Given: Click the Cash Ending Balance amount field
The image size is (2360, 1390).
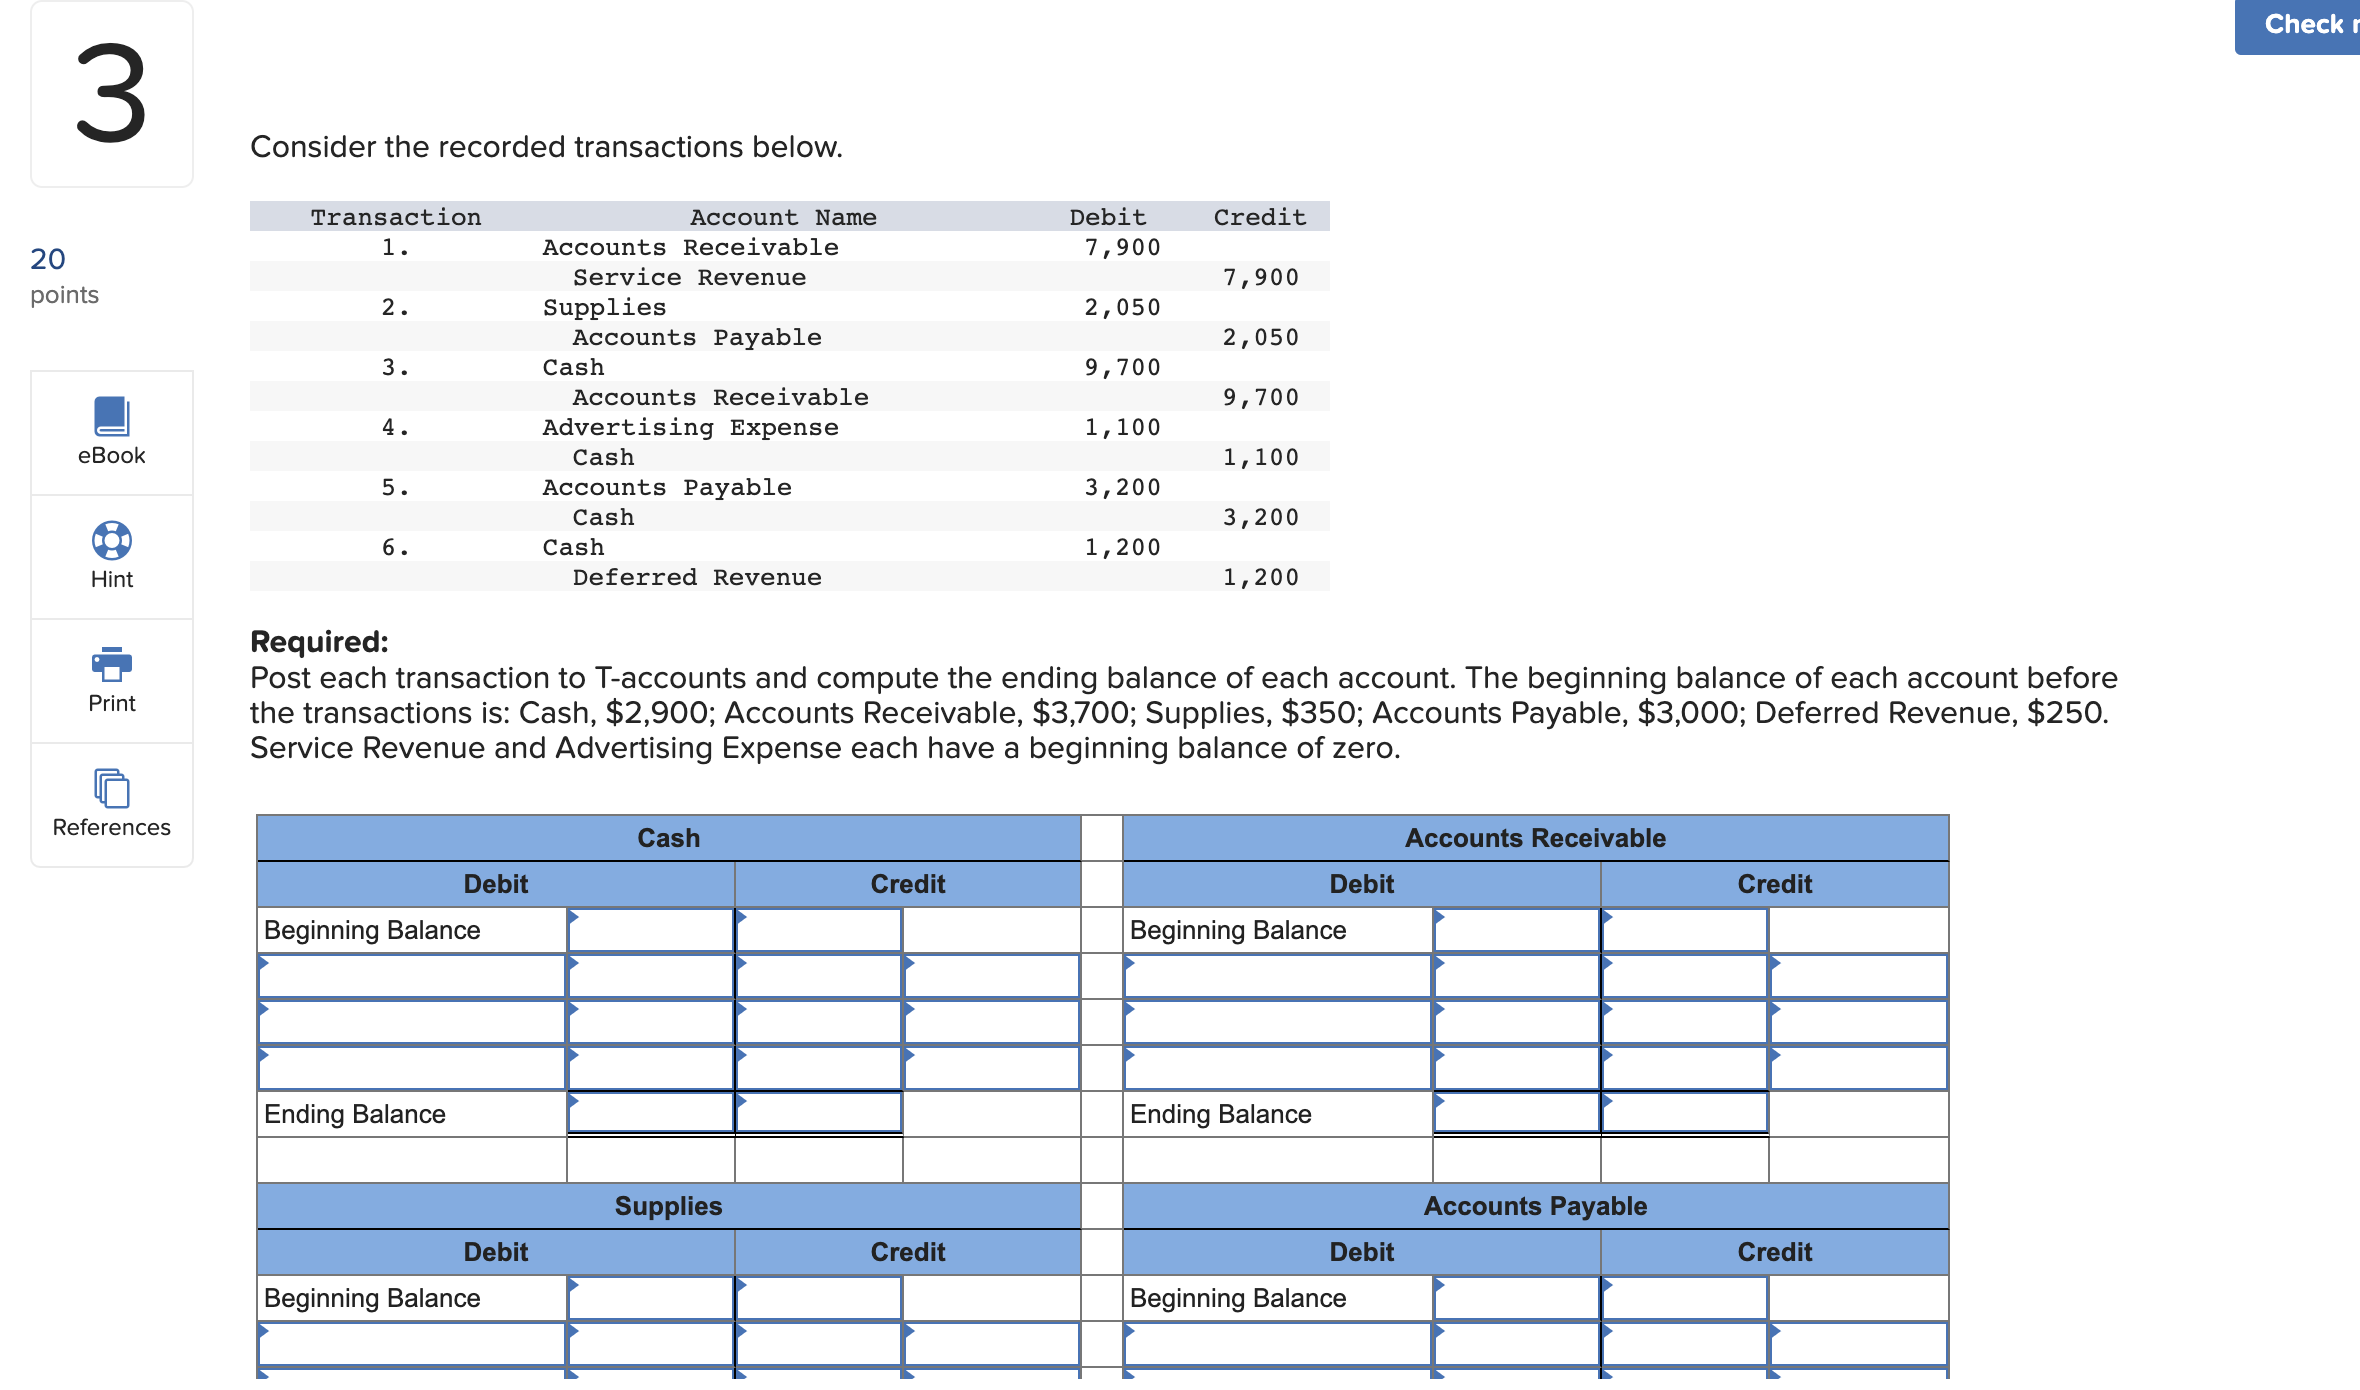Looking at the screenshot, I should click(650, 1113).
